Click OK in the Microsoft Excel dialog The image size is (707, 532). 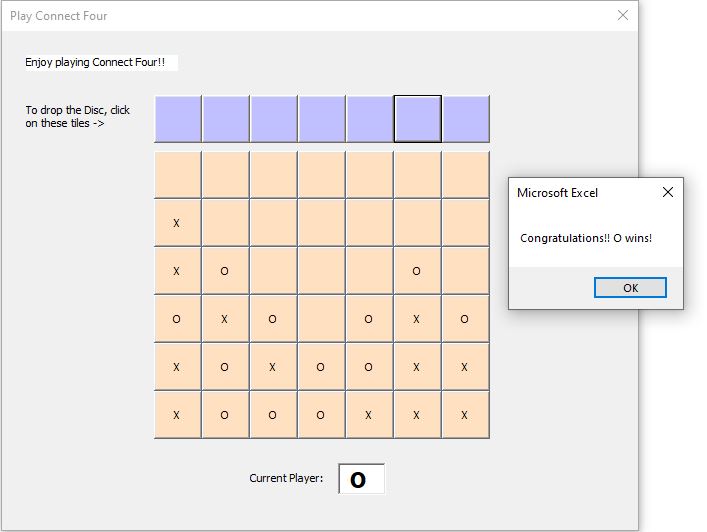630,288
